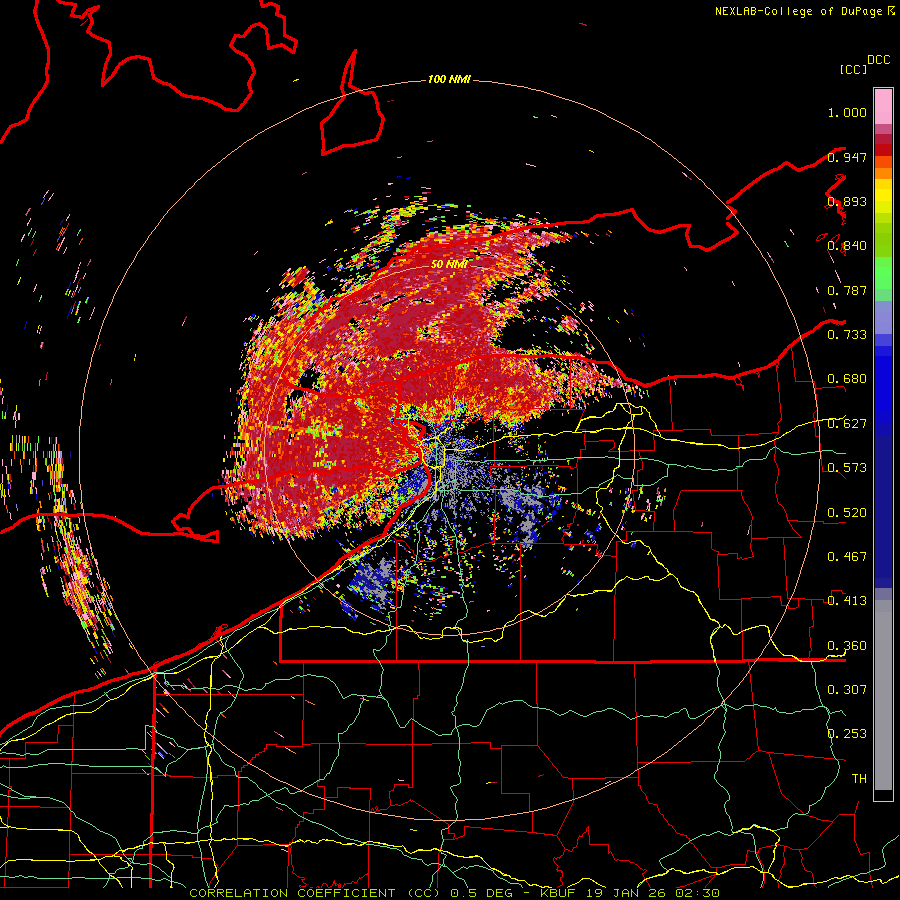Click the 0.520 color scale value
The height and width of the screenshot is (900, 900).
(847, 513)
